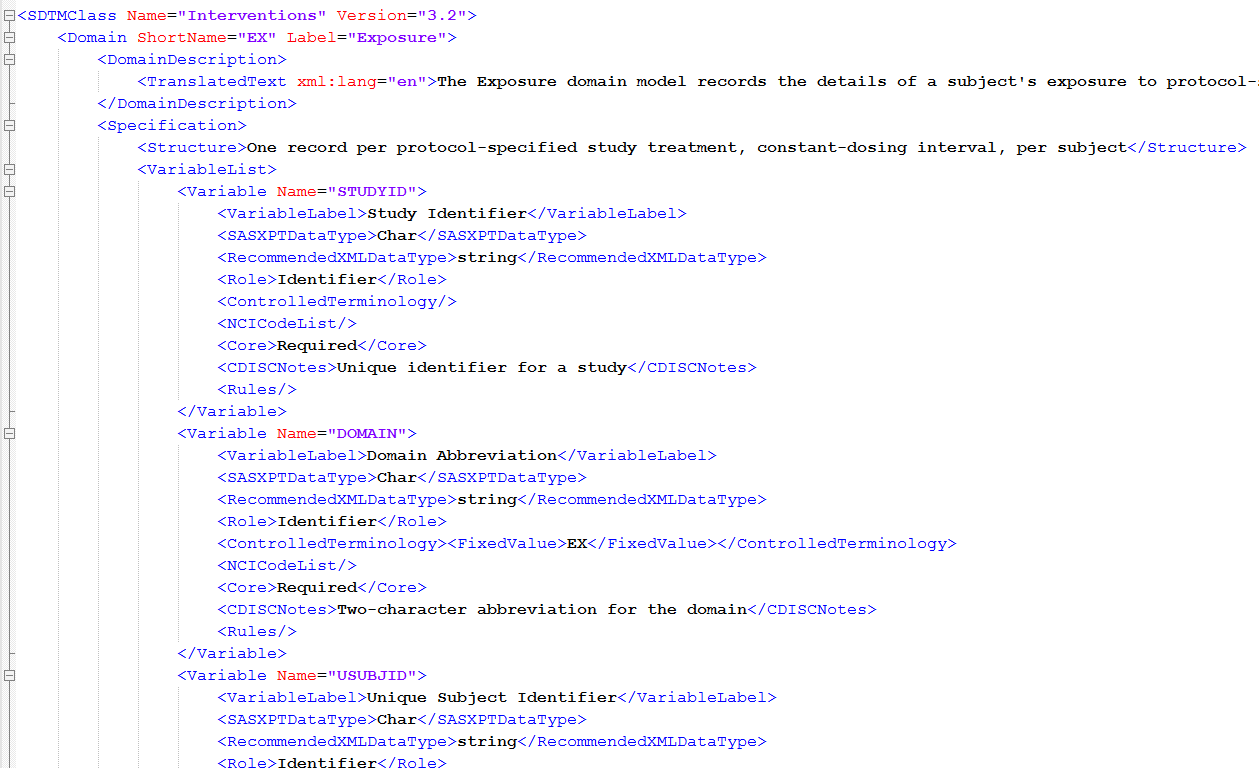Viewport: 1259px width, 768px height.
Task: Collapse the Domain "EX" element node
Action: coord(9,37)
